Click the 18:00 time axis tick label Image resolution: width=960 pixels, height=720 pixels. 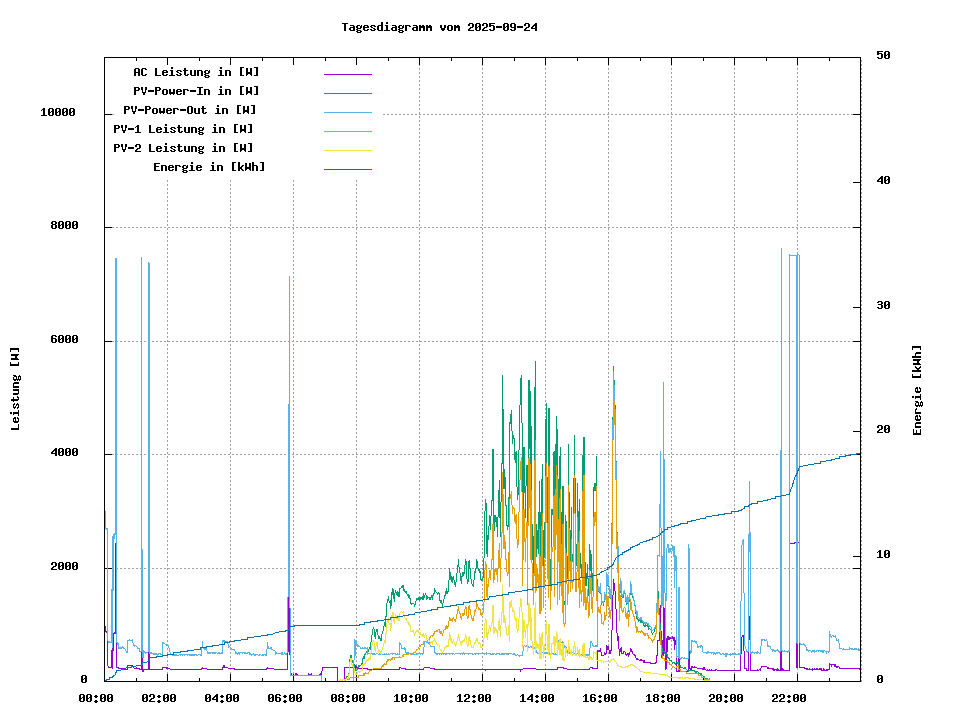tap(663, 698)
